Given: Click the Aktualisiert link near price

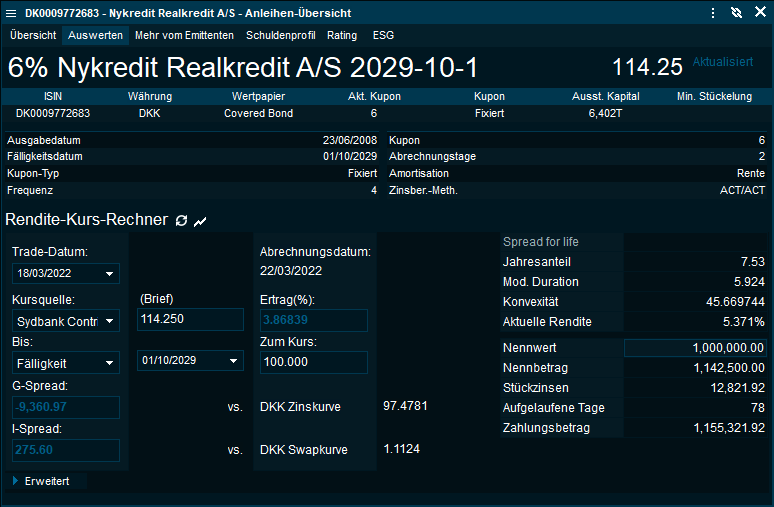Looking at the screenshot, I should tap(722, 62).
